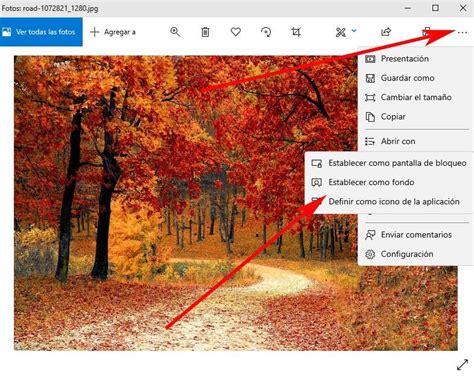The image size is (474, 378).
Task: Select Cambiar el tamaño option
Action: click(x=415, y=97)
